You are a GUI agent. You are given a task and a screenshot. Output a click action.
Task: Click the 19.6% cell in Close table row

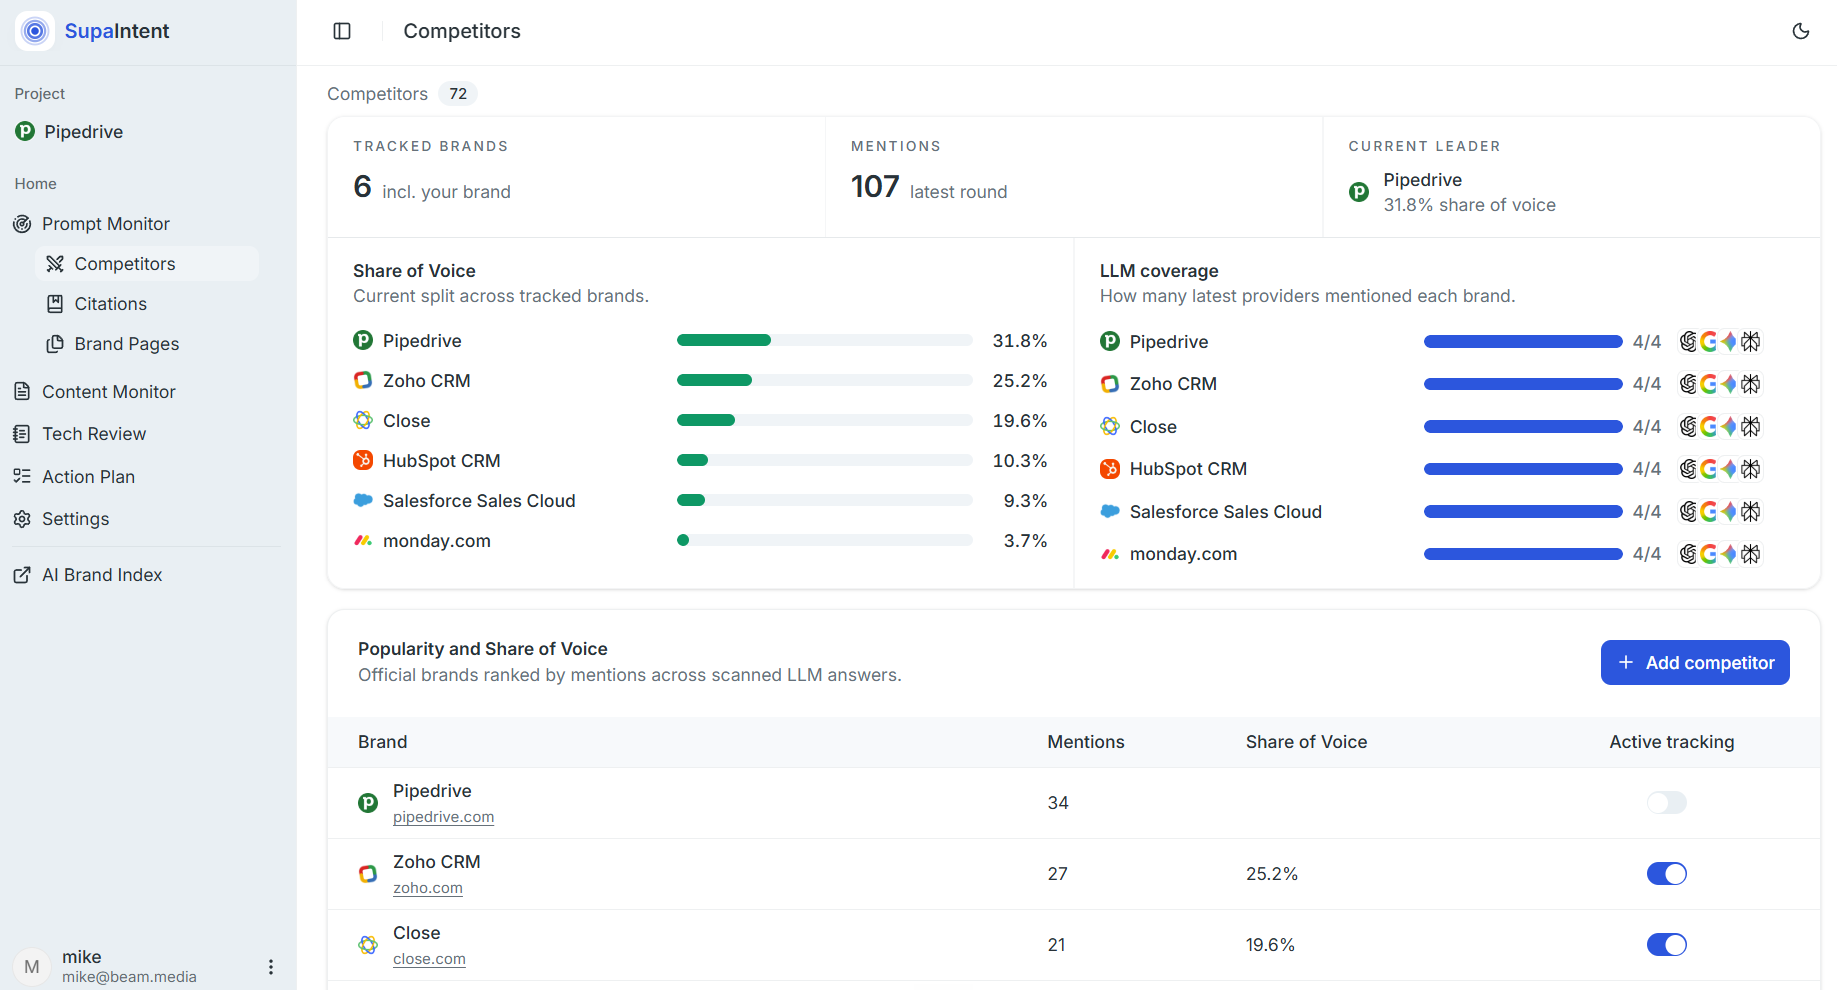click(x=1270, y=945)
